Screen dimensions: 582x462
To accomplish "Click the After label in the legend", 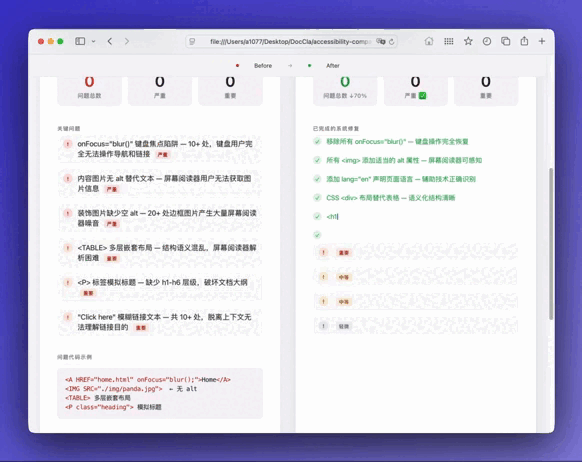I will point(333,66).
